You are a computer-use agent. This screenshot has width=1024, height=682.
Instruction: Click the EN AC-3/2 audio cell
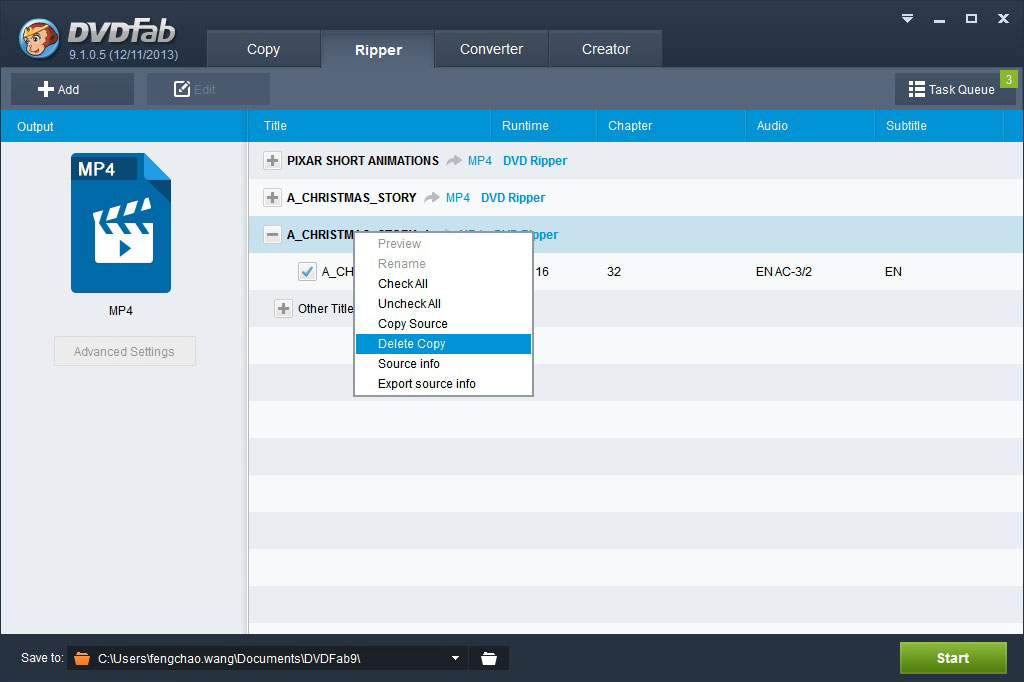(784, 272)
